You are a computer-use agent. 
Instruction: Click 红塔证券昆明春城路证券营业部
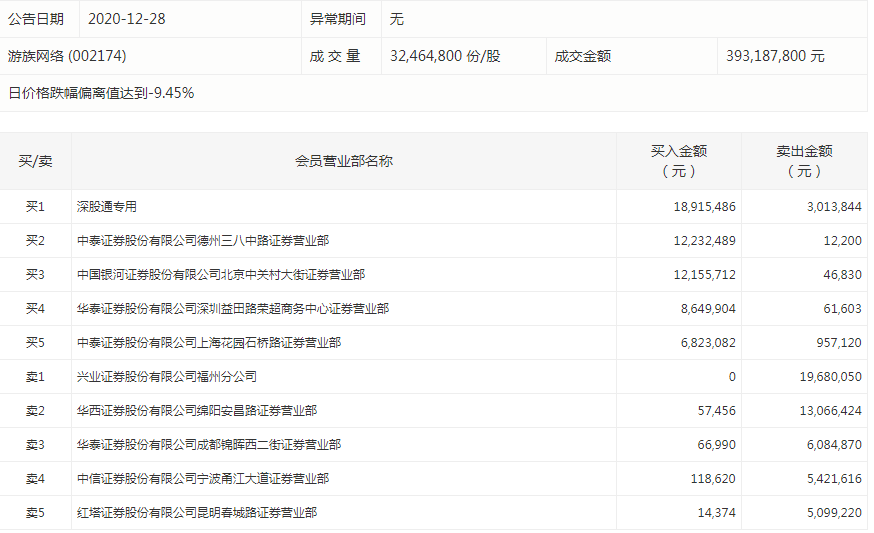(197, 513)
